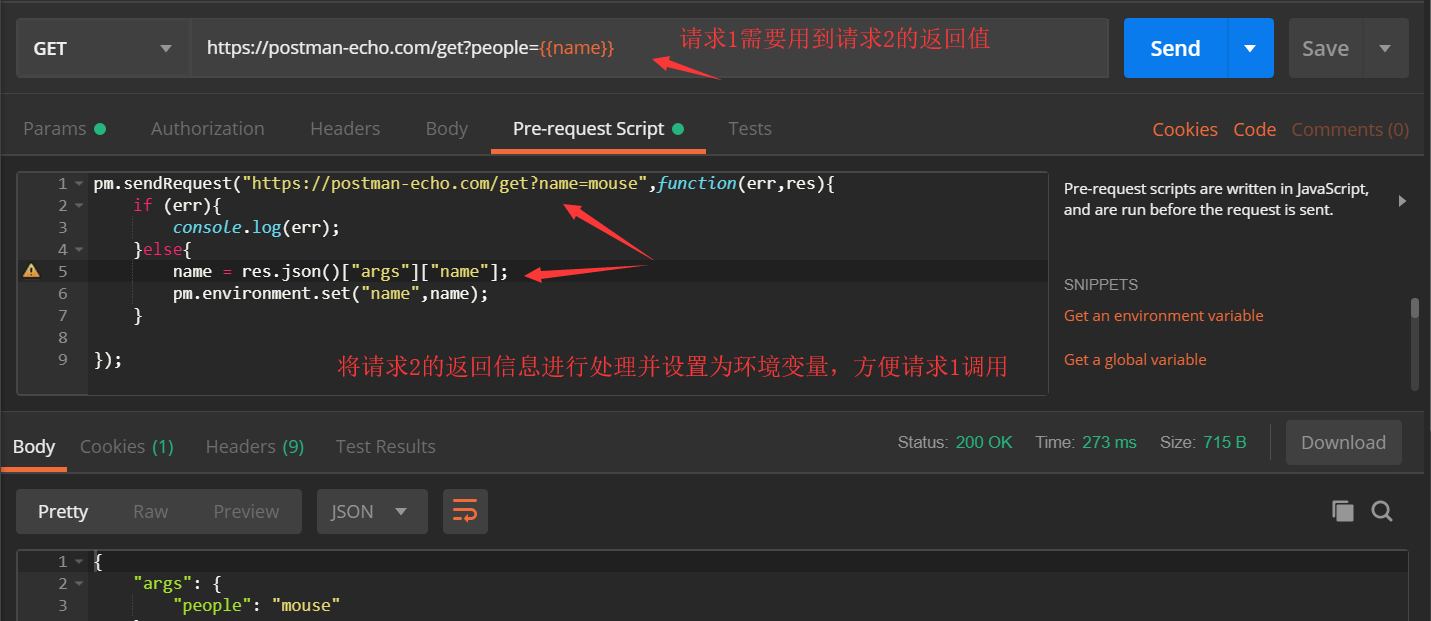Insert 'Get a global variable' snippet
Screen dimensions: 1431x621
point(1135,359)
